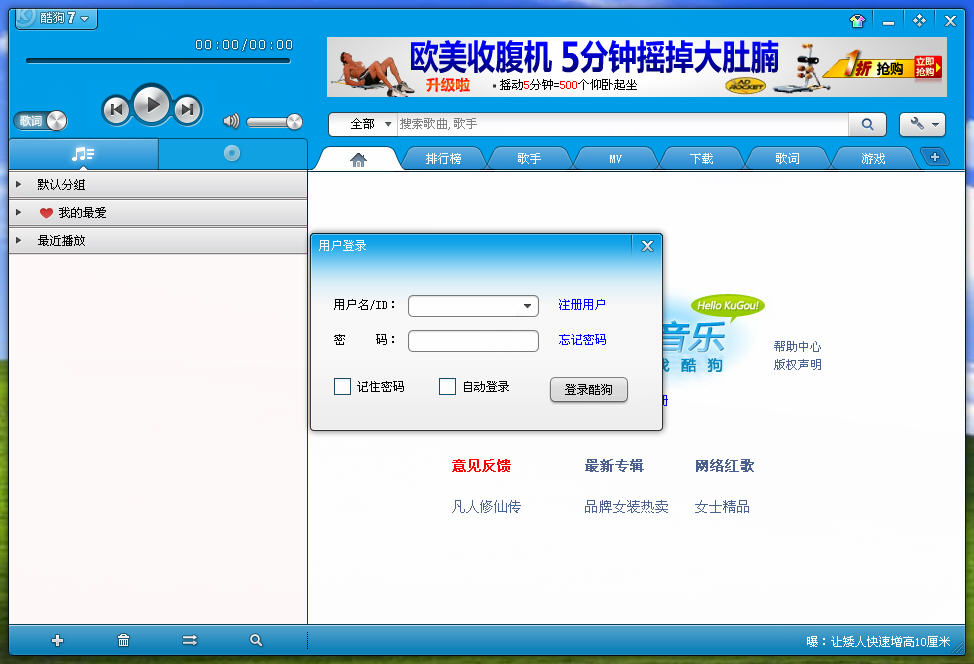Add a new tab with plus button

point(935,157)
